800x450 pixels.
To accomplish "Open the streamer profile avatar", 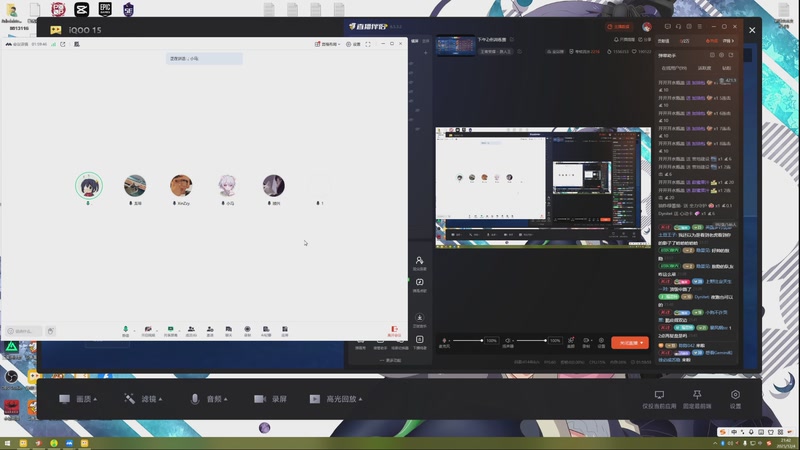I will 646,27.
